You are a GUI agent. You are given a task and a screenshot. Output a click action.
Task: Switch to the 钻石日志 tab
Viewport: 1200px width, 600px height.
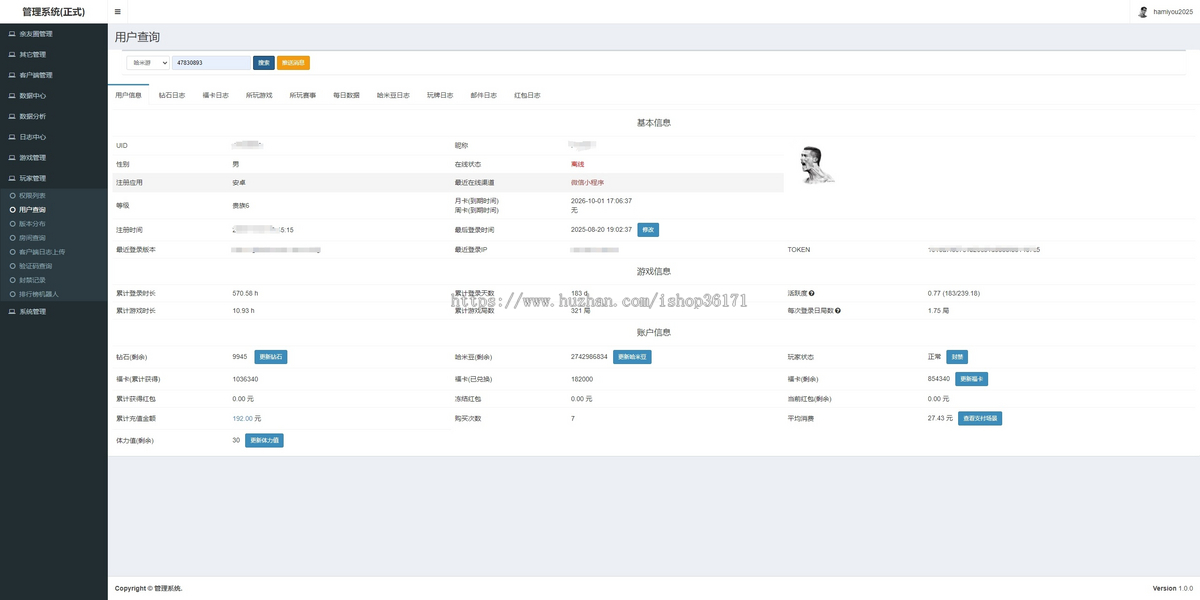click(x=172, y=95)
